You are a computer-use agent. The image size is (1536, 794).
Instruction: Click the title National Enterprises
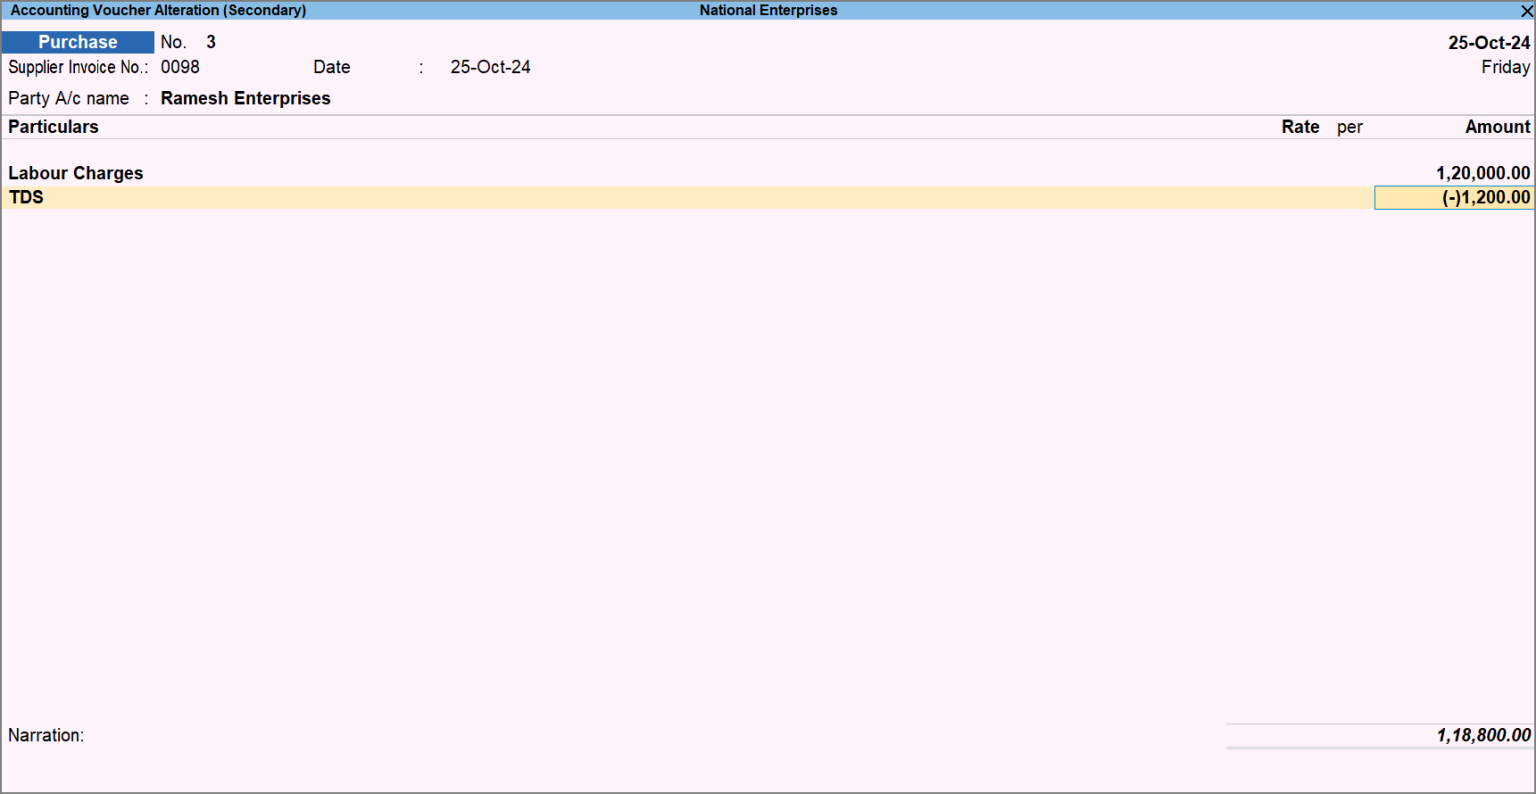[768, 10]
